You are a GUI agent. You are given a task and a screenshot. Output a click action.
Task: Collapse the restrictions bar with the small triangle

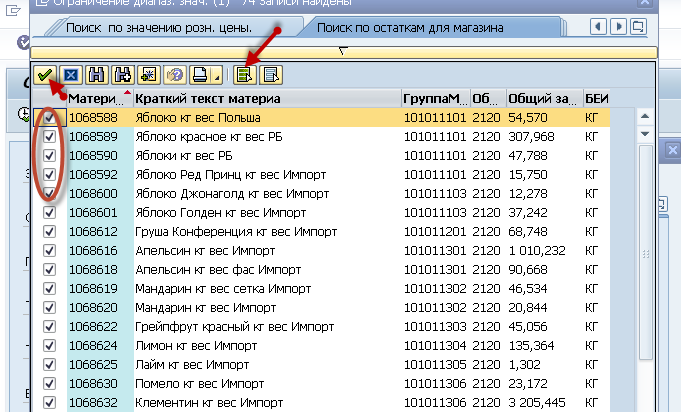click(x=343, y=51)
